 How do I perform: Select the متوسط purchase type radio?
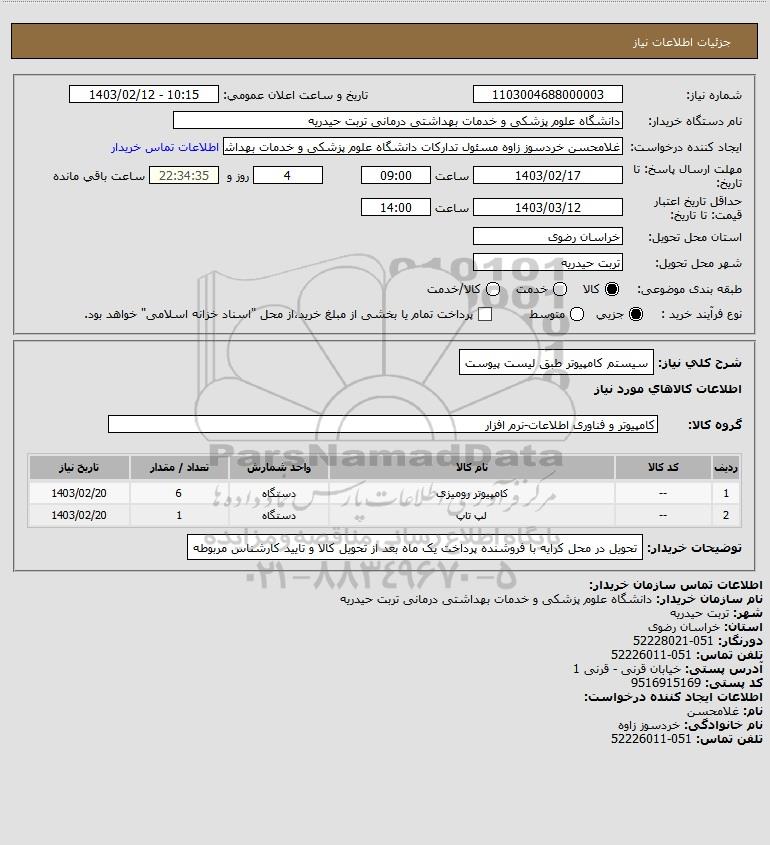pos(577,314)
